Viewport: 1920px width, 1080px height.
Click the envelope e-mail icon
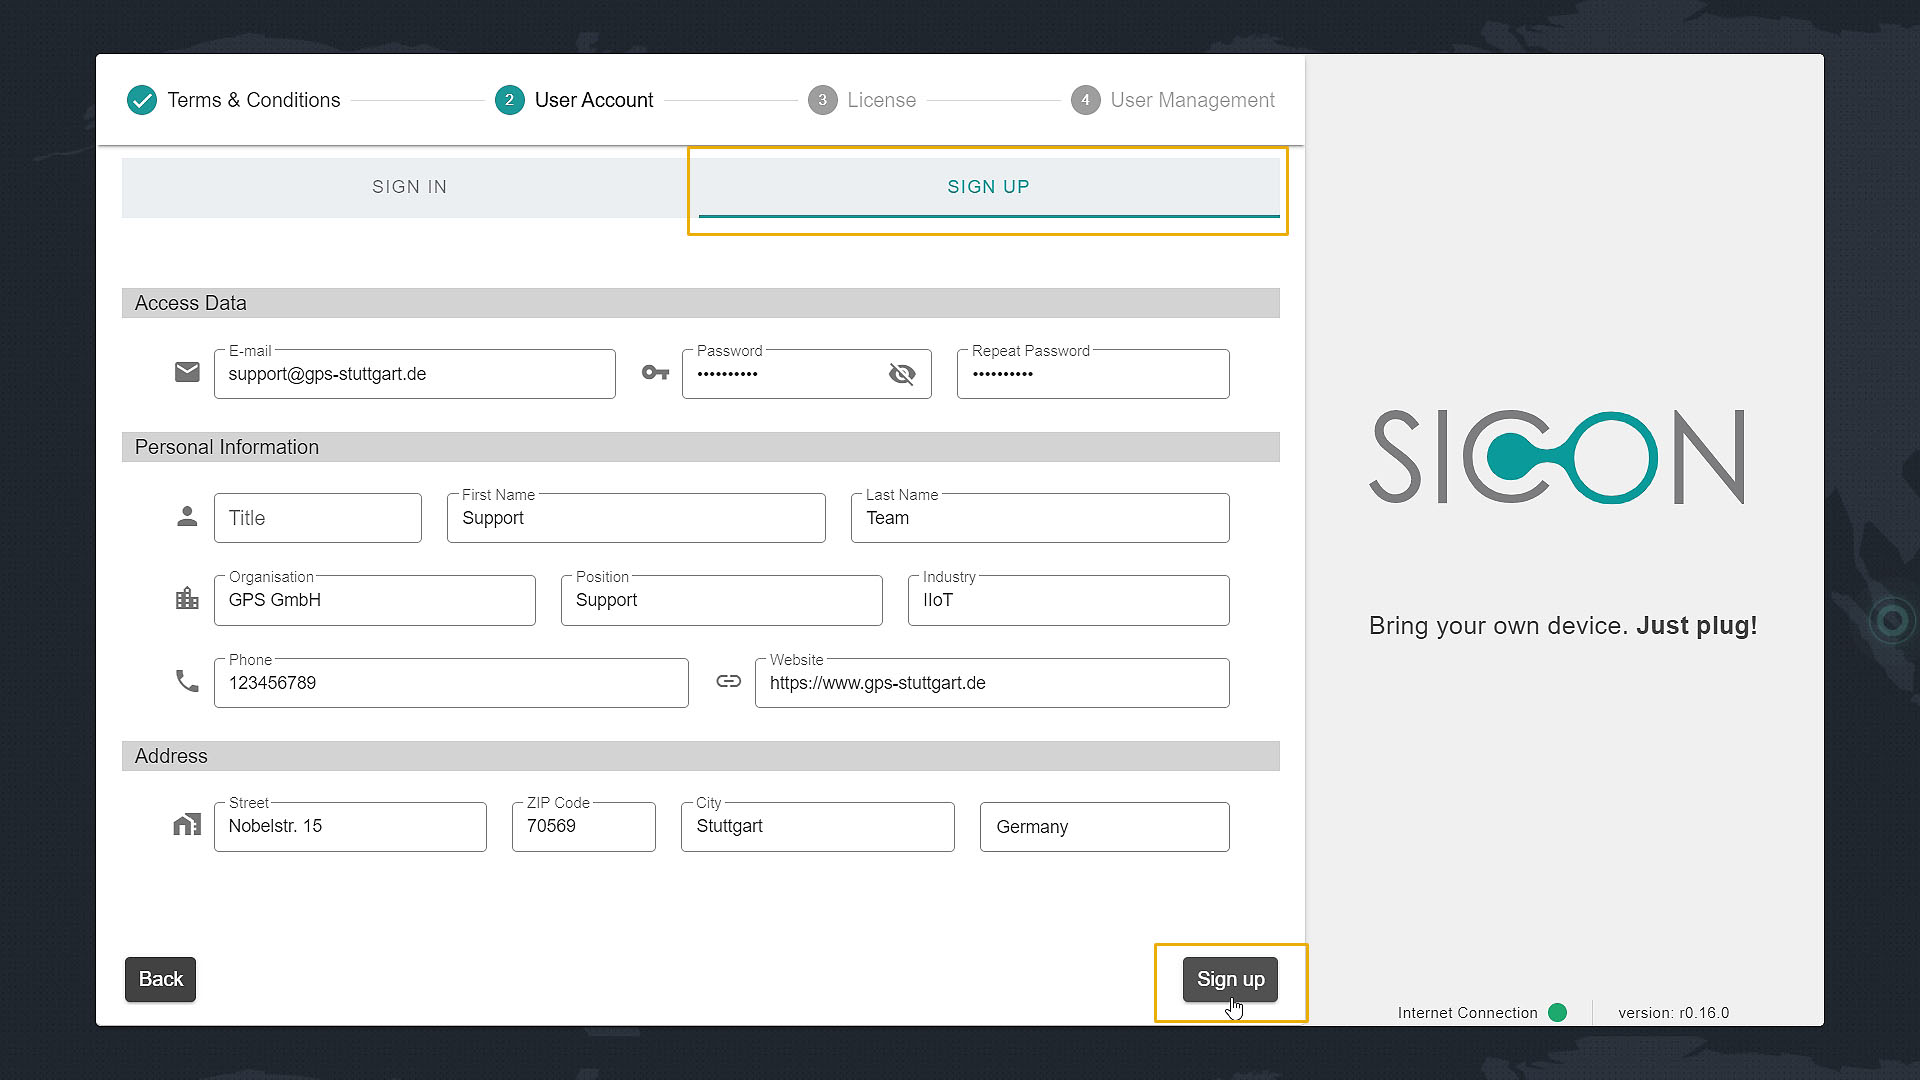click(187, 373)
